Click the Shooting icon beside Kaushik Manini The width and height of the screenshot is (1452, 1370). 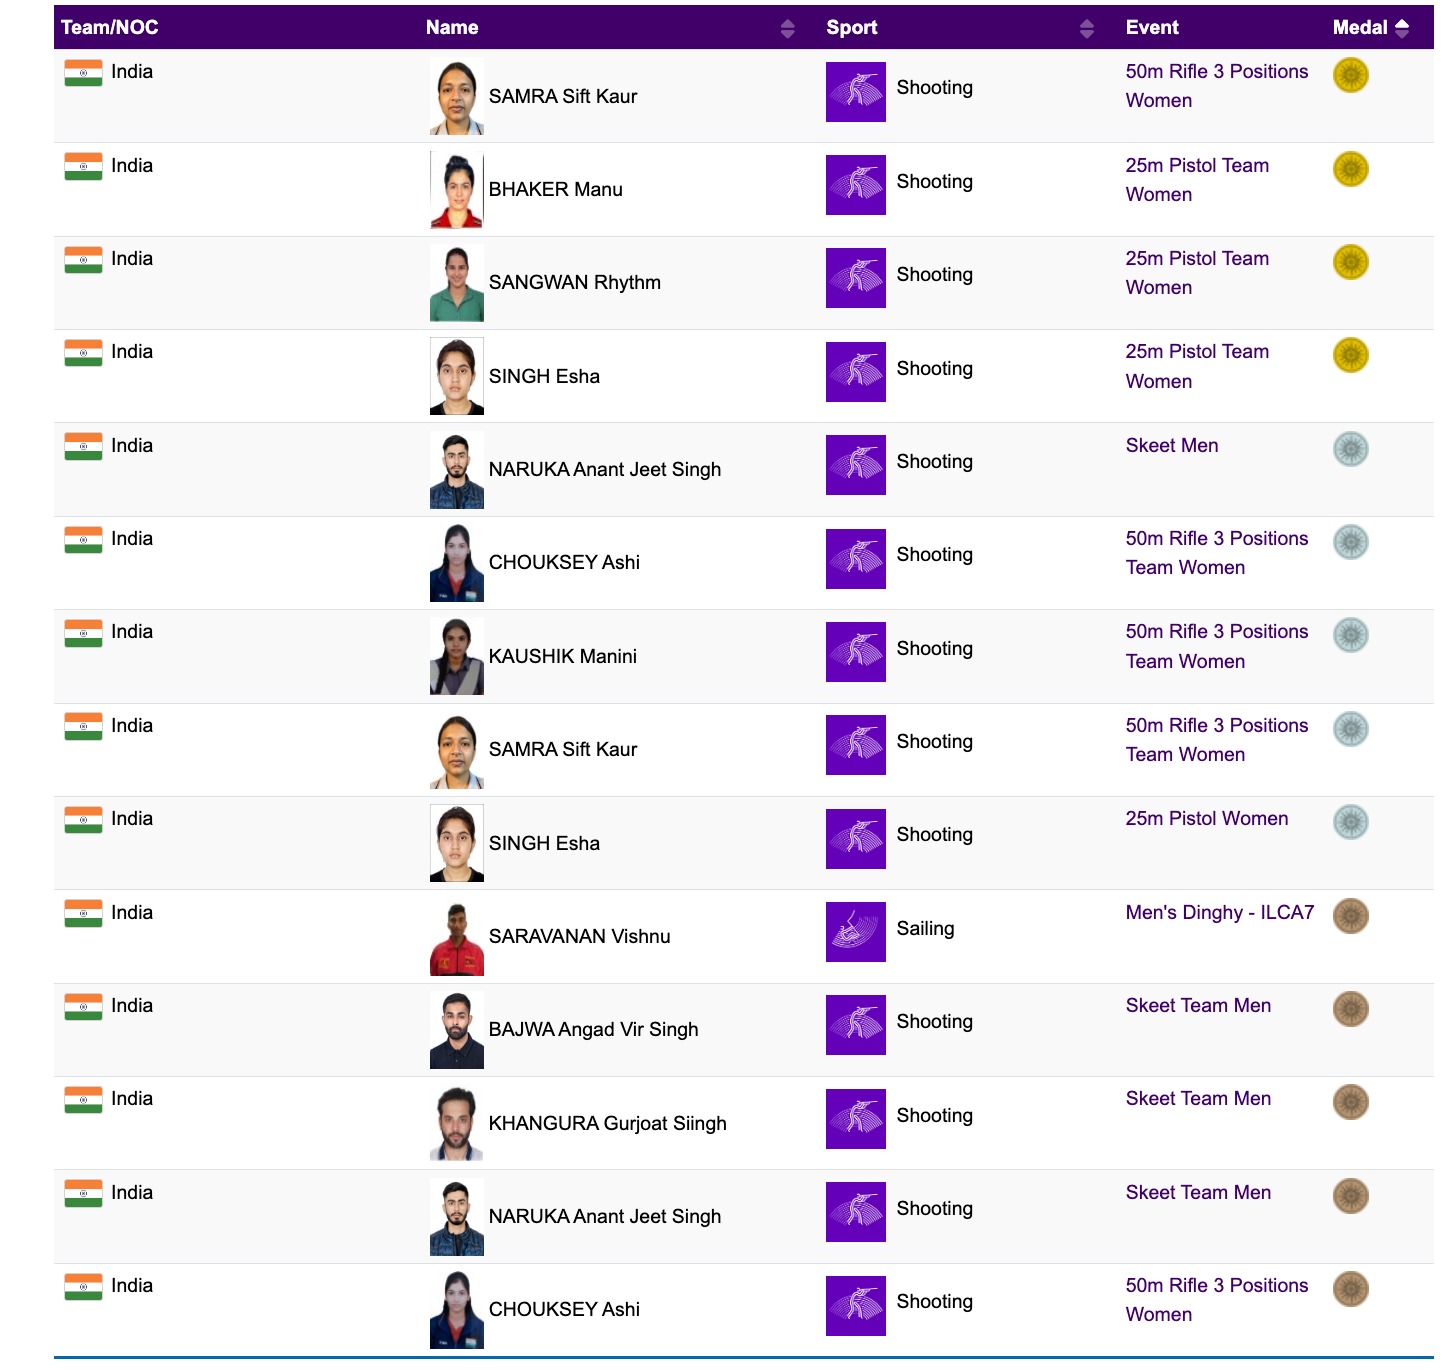(x=855, y=652)
